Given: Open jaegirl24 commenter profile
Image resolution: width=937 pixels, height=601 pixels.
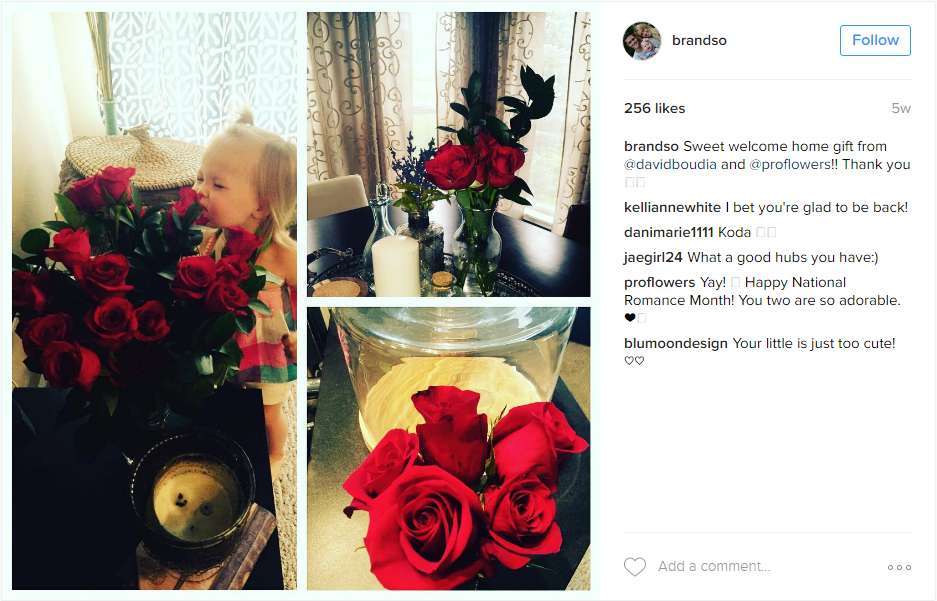Looking at the screenshot, I should pos(653,257).
